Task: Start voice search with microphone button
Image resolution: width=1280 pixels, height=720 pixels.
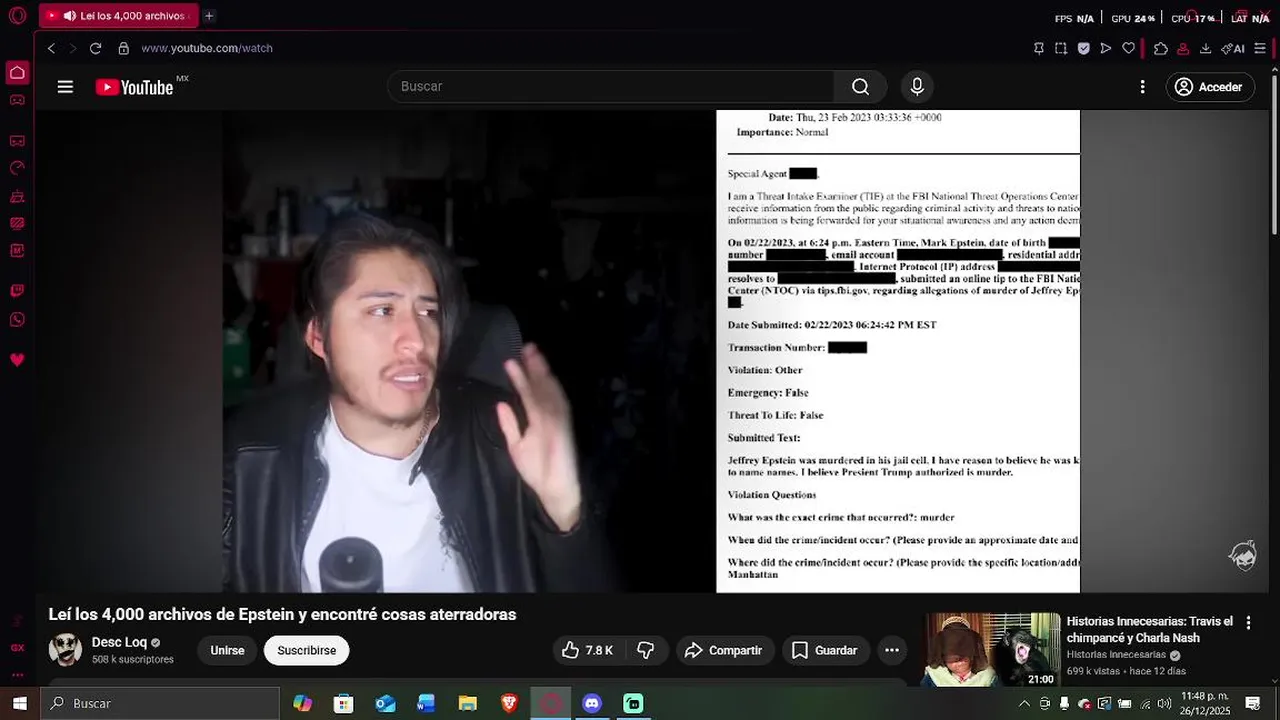Action: pos(917,87)
